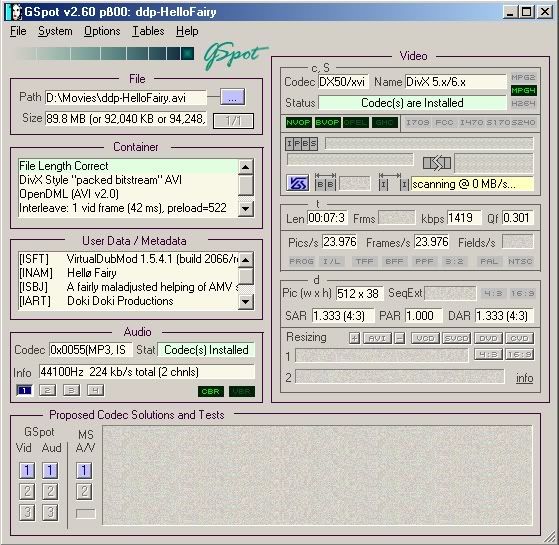This screenshot has width=559, height=545.
Task: Click the I/L interlace indicator
Action: pos(331,261)
